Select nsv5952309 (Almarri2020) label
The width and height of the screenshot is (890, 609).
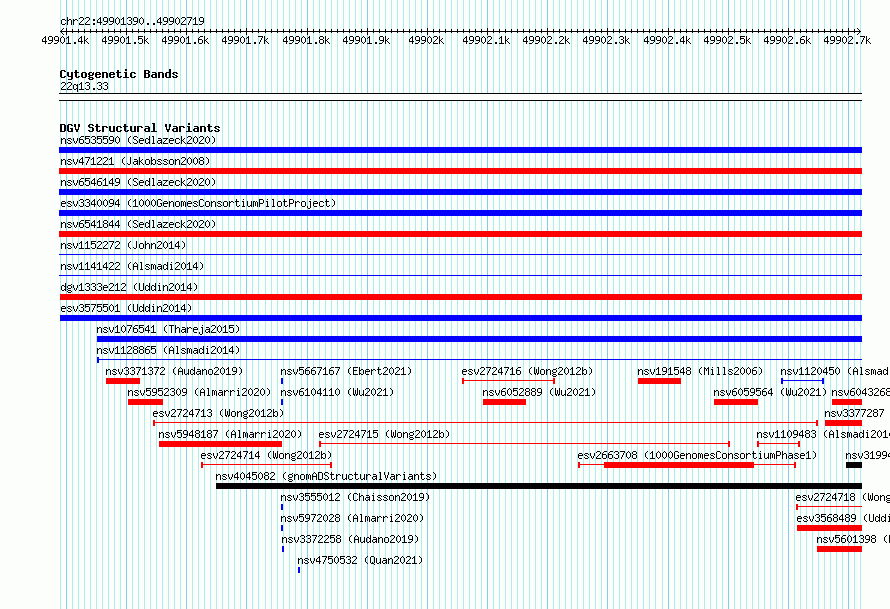coord(199,392)
